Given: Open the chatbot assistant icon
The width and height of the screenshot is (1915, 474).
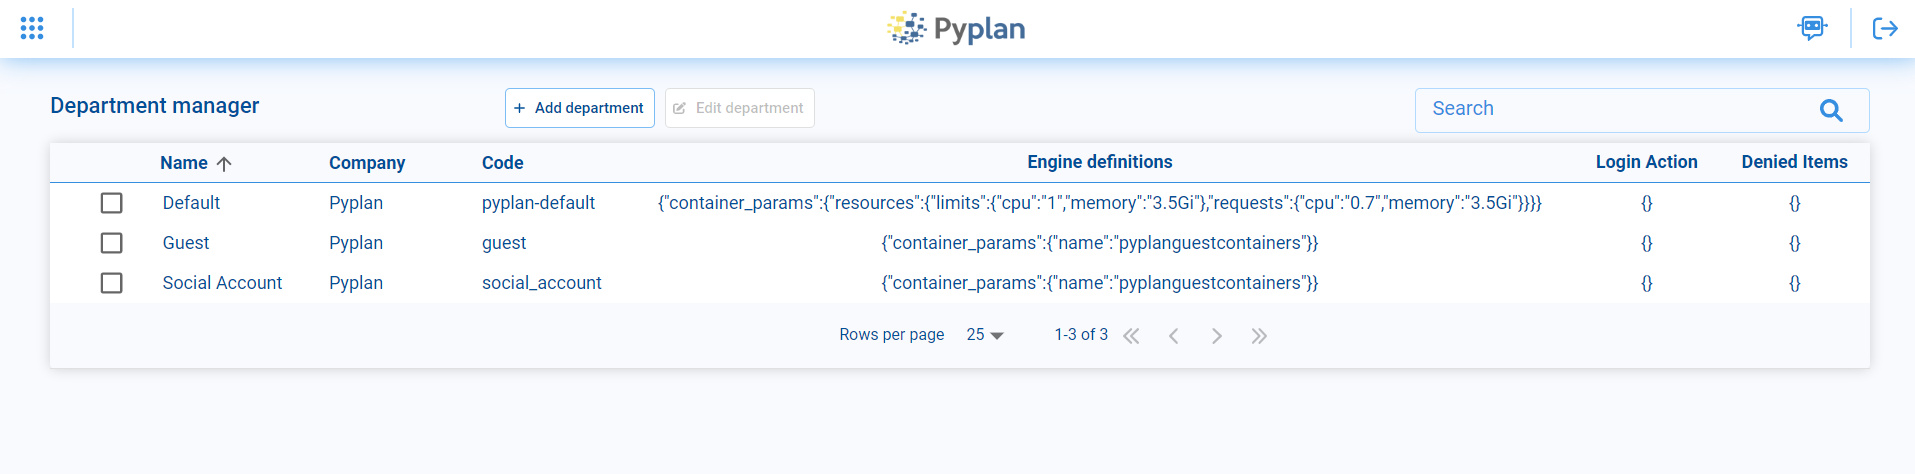Looking at the screenshot, I should (1812, 28).
